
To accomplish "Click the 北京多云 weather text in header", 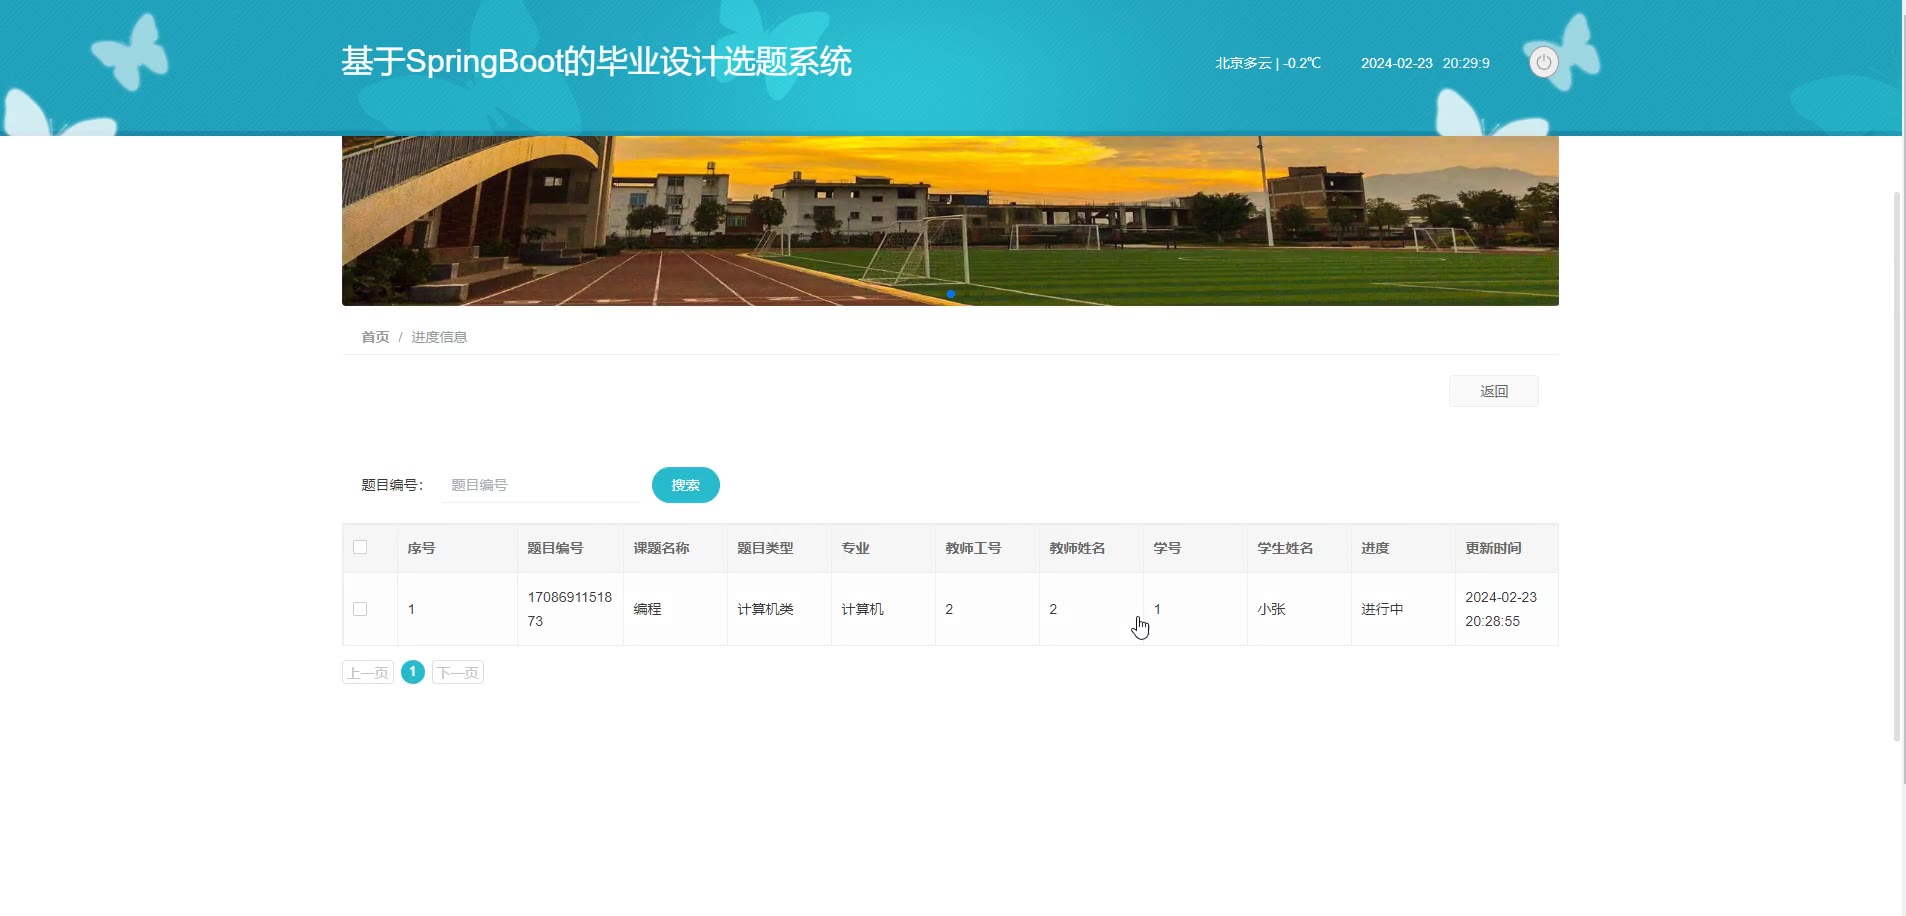I will (1268, 63).
